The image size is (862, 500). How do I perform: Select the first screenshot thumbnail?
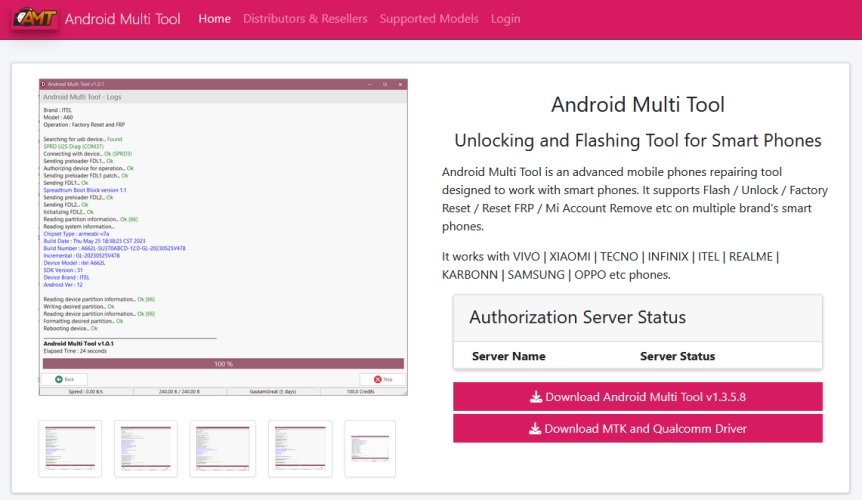70,449
